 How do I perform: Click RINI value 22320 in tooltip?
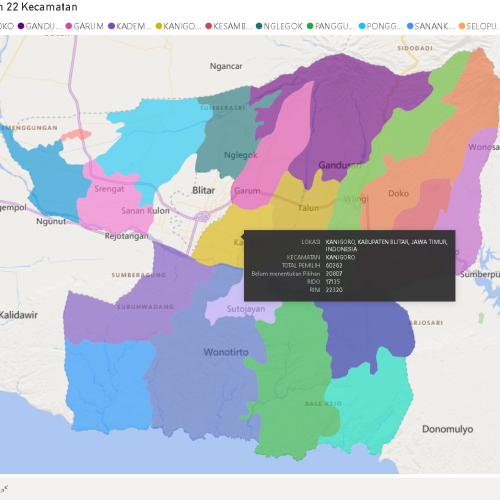334,290
